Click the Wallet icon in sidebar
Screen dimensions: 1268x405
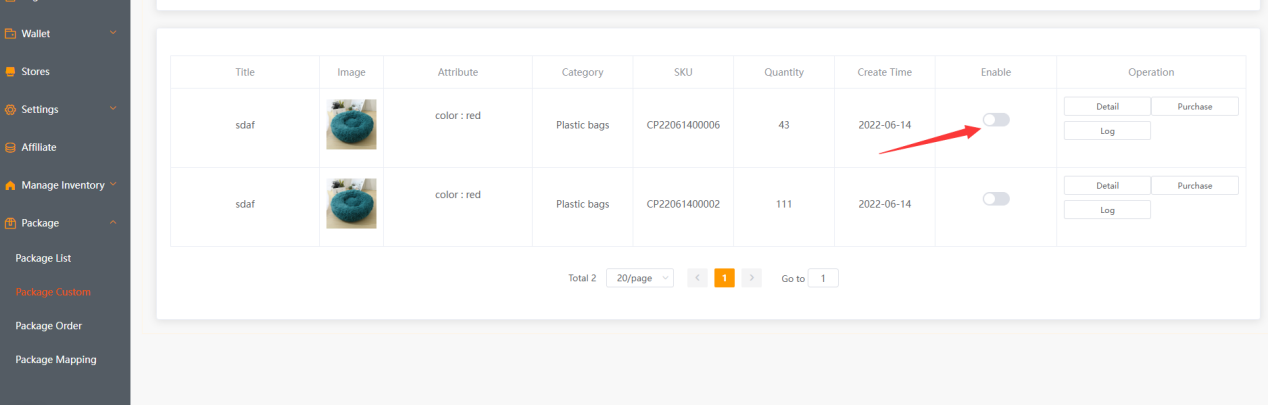(x=11, y=34)
